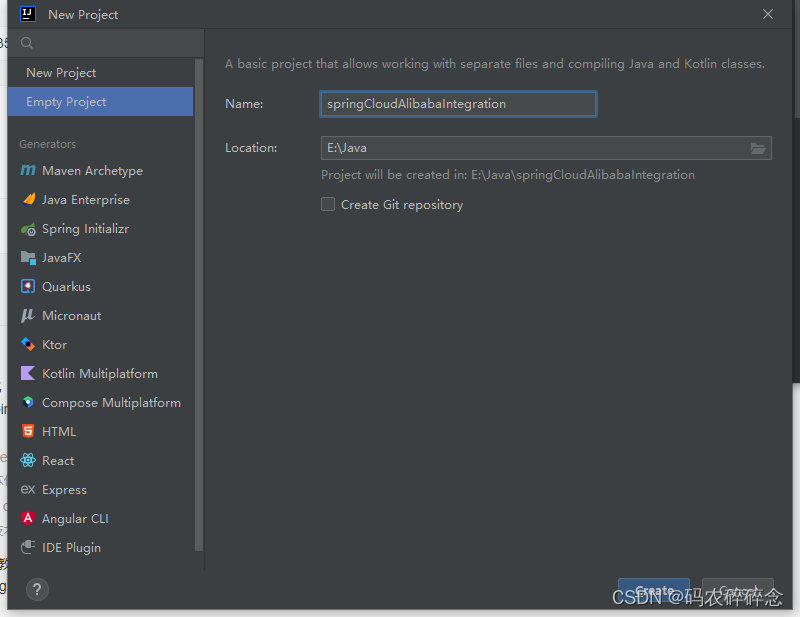This screenshot has height=617, width=800.
Task: Click the Location field showing E:\Java
Action: pyautogui.click(x=546, y=148)
